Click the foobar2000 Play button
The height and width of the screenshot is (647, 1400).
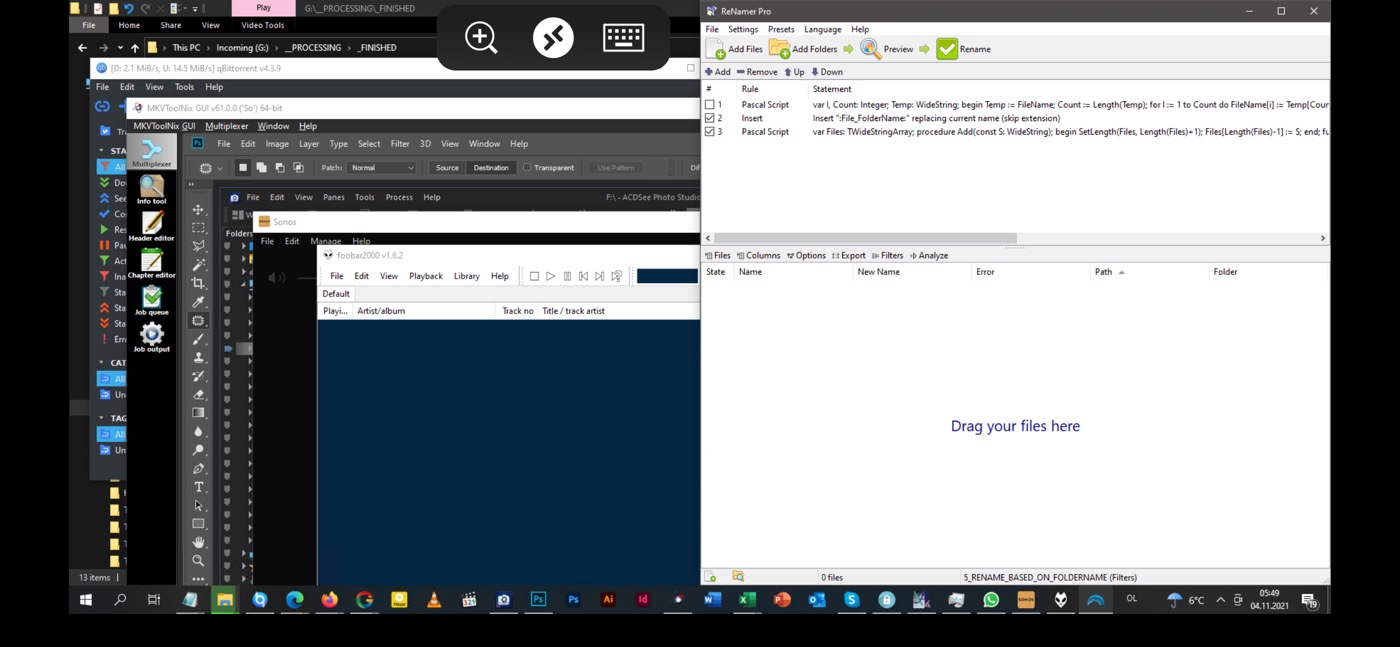[x=550, y=276]
